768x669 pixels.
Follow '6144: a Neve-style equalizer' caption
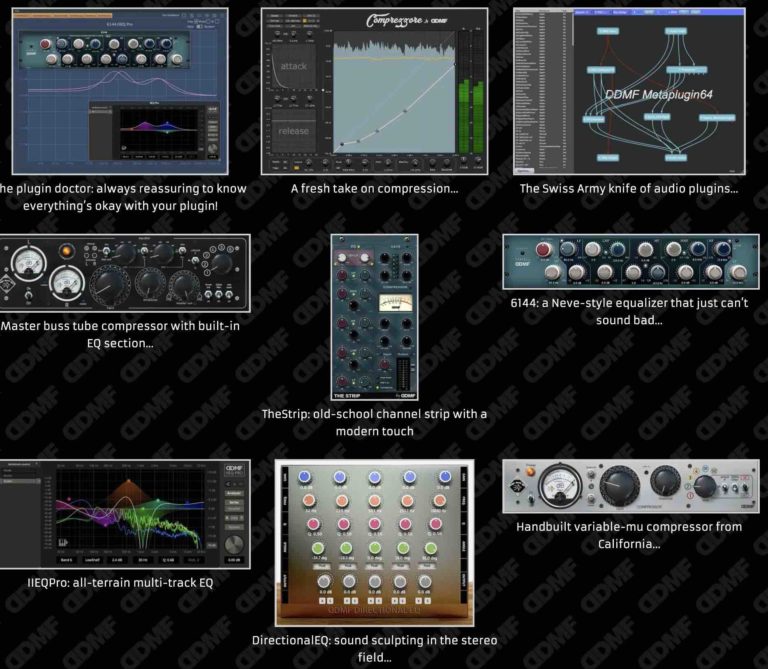pos(629,311)
